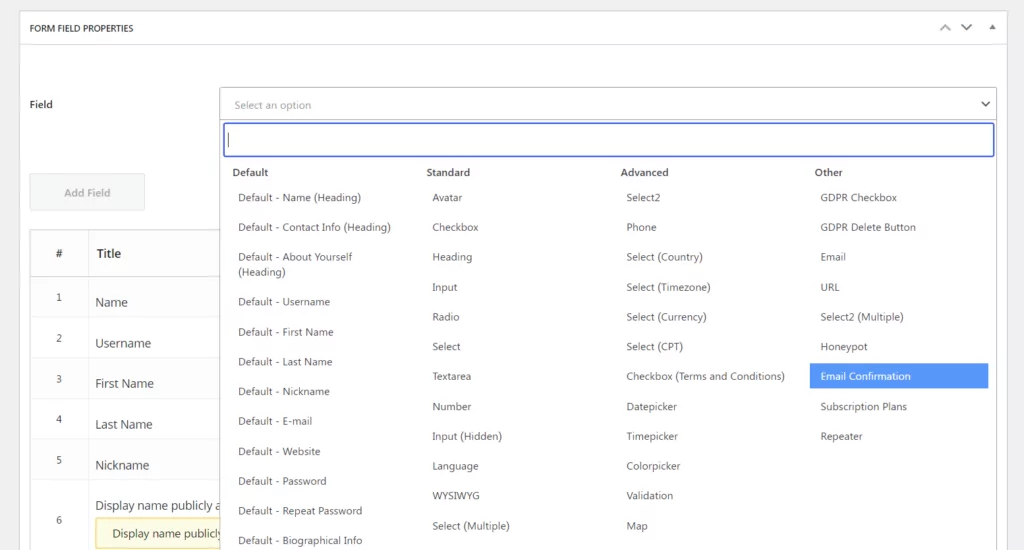1024x550 pixels.
Task: Select the Phone field type
Action: tap(641, 227)
